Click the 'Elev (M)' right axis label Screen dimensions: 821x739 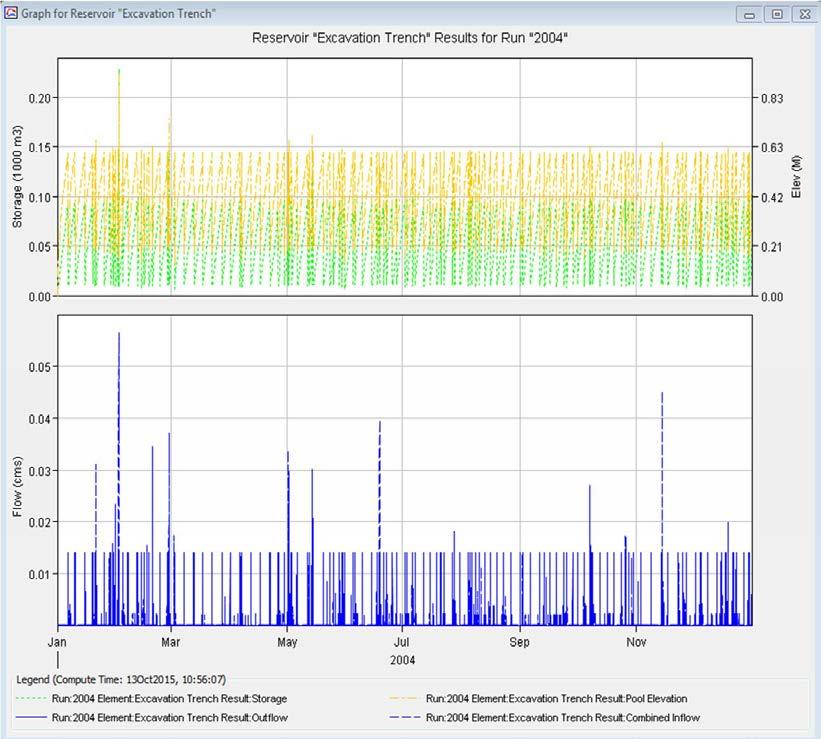[797, 177]
